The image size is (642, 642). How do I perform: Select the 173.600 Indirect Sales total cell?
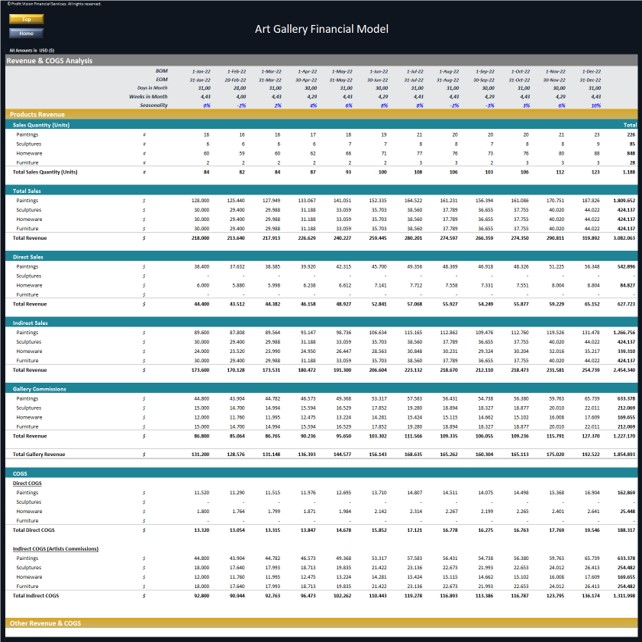tap(200, 370)
